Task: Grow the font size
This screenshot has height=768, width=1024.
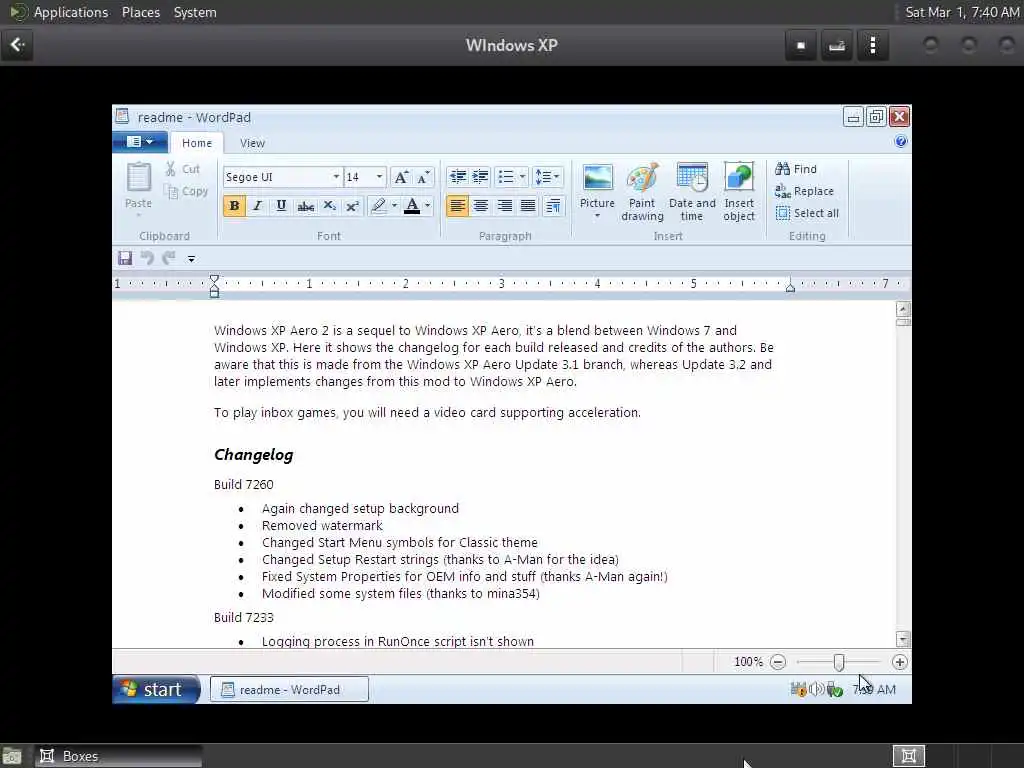Action: pos(401,177)
